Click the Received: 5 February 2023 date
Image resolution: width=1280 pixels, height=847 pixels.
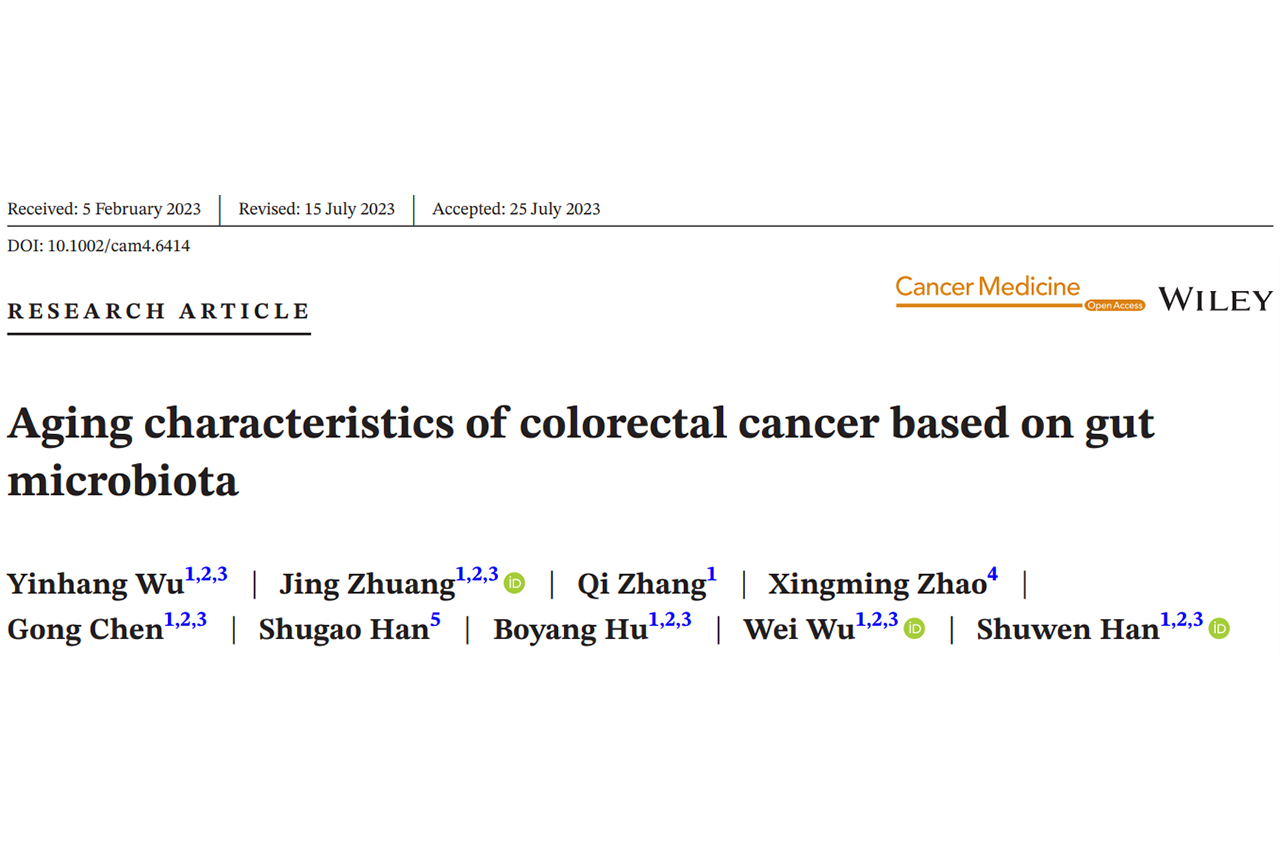104,209
